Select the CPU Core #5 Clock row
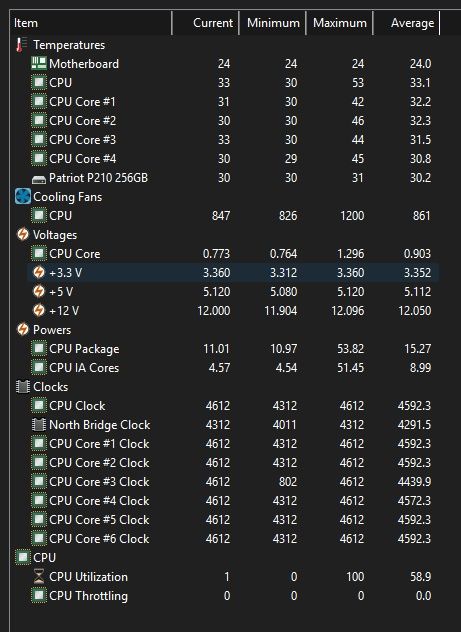Screen dimensions: 461x632 (233, 520)
